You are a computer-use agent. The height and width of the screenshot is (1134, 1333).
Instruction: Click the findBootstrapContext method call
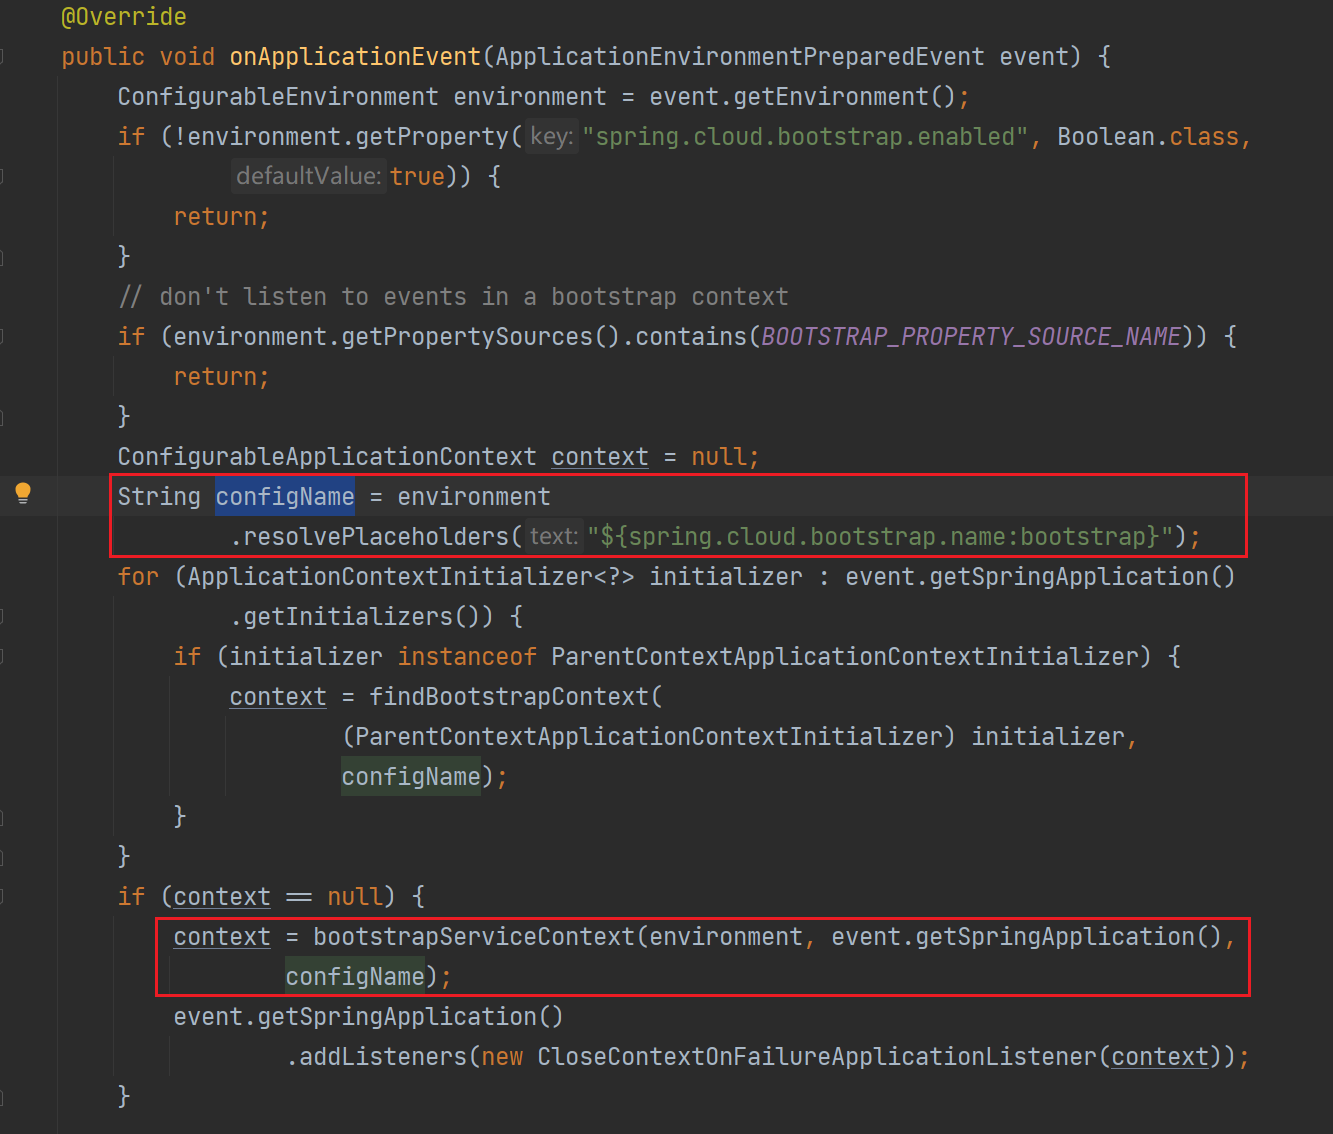(509, 697)
